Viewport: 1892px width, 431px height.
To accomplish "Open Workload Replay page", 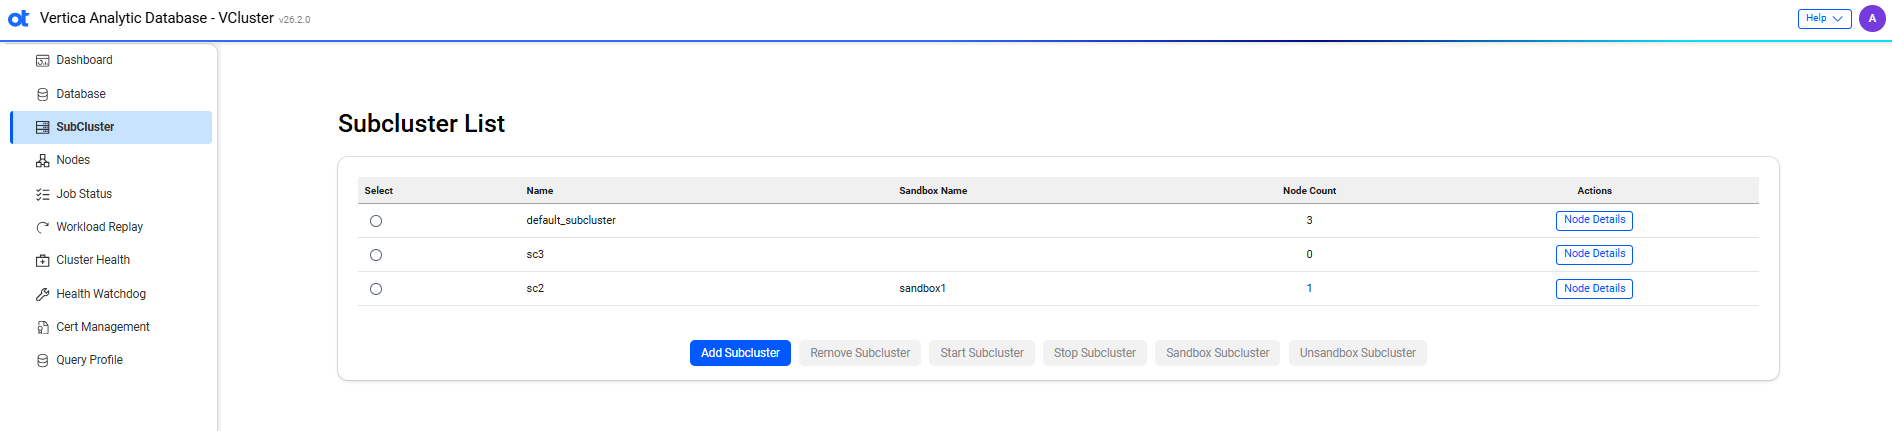I will 111,227.
